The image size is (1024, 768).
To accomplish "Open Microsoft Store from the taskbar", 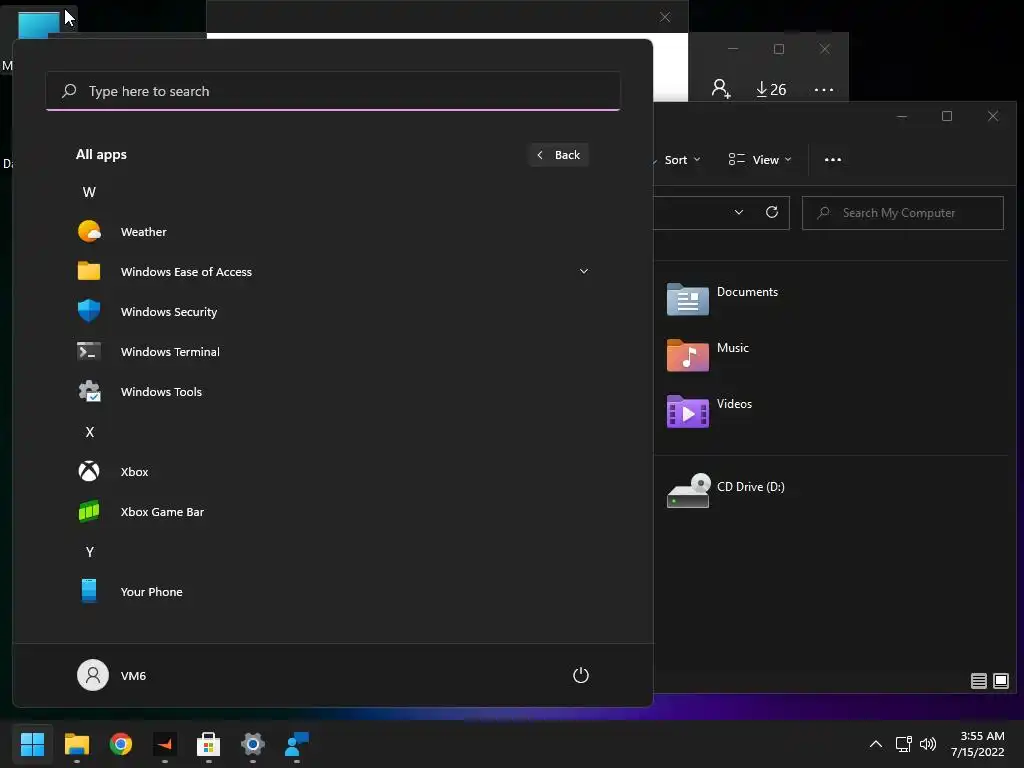I will click(208, 744).
